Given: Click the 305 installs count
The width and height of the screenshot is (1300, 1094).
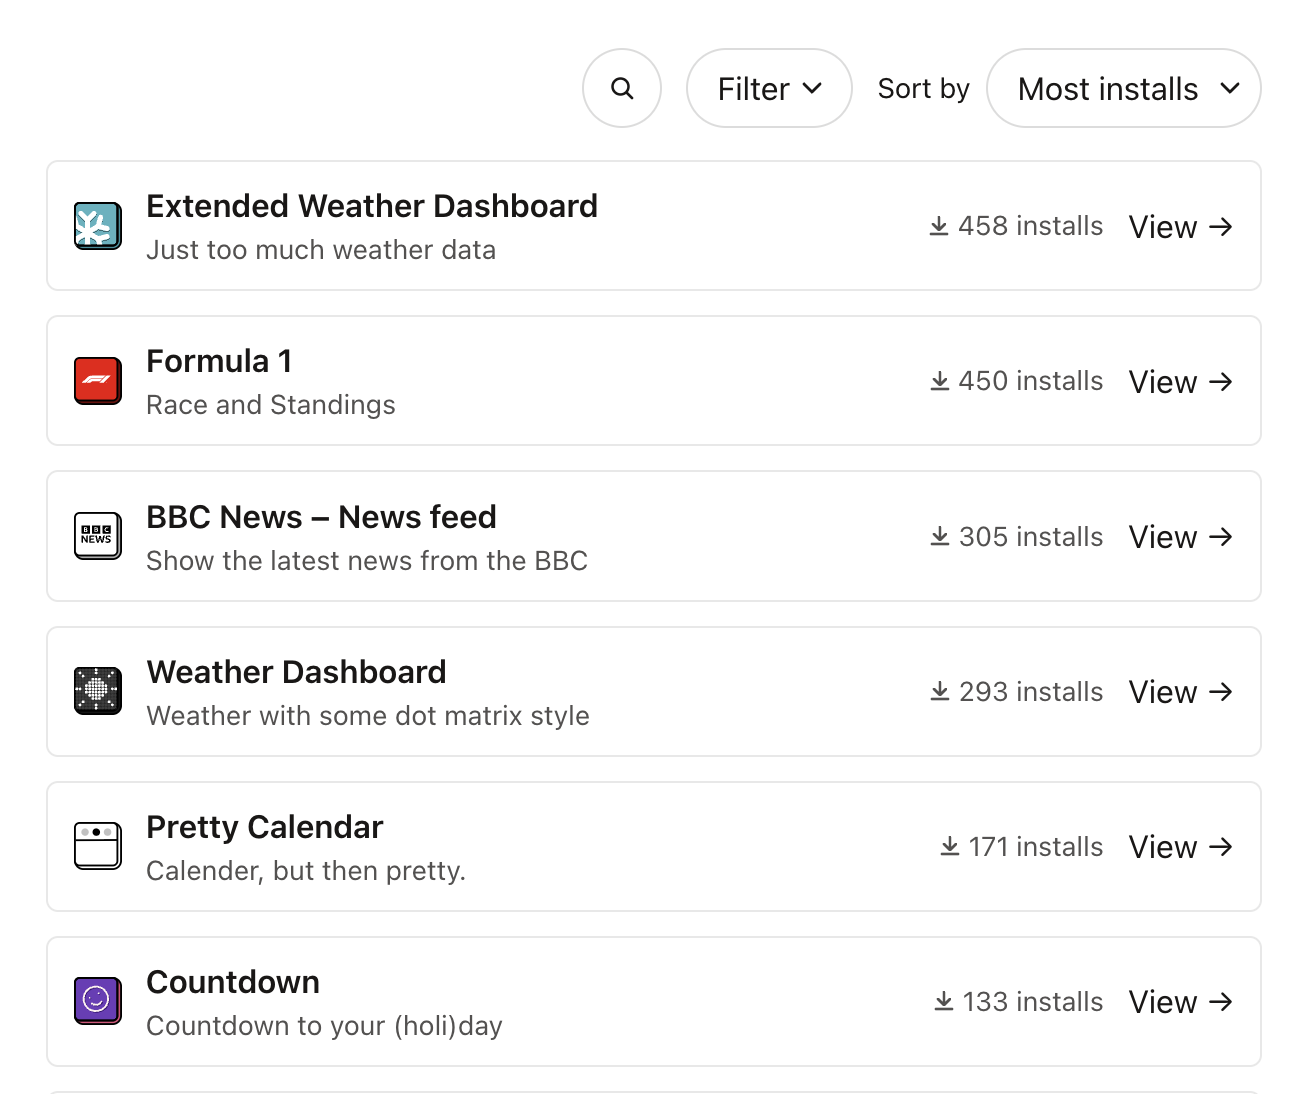Looking at the screenshot, I should click(x=1016, y=537).
